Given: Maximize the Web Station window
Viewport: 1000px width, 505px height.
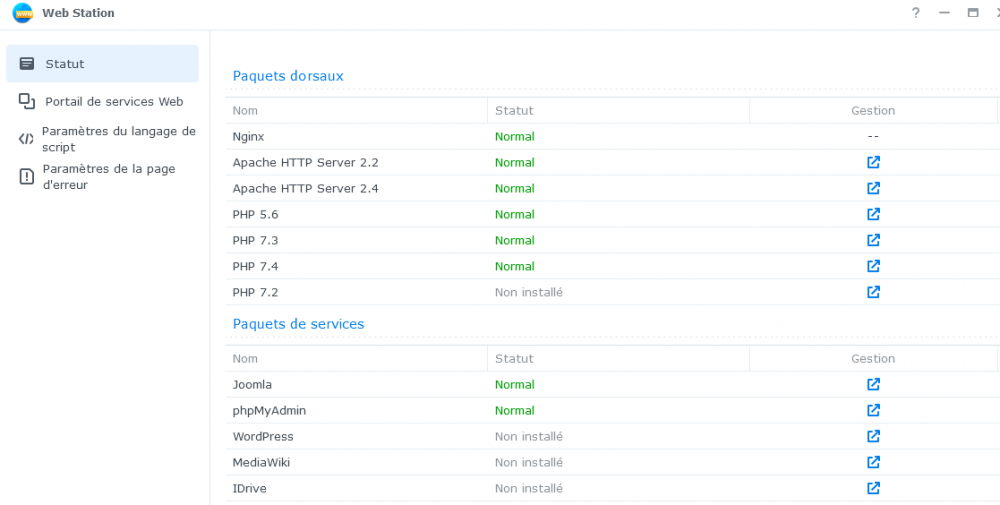Looking at the screenshot, I should pos(973,13).
